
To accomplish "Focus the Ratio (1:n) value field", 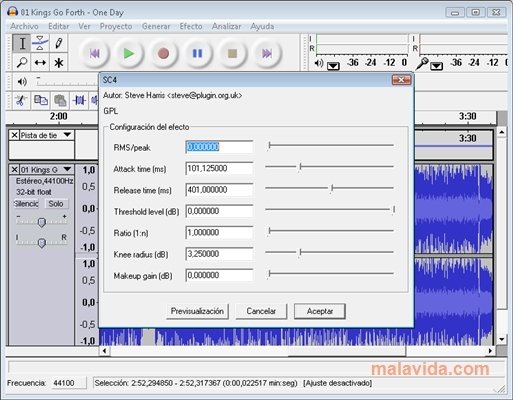I will 219,232.
